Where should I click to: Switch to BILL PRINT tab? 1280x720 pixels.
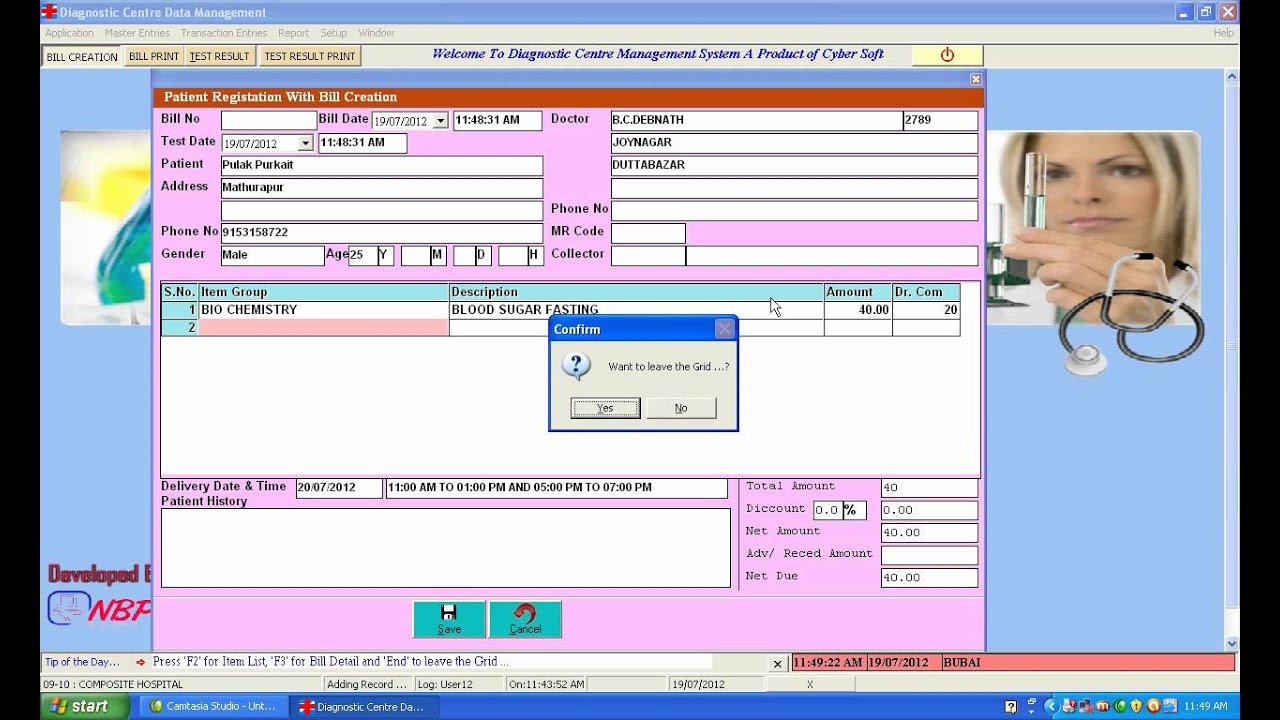pyautogui.click(x=154, y=56)
